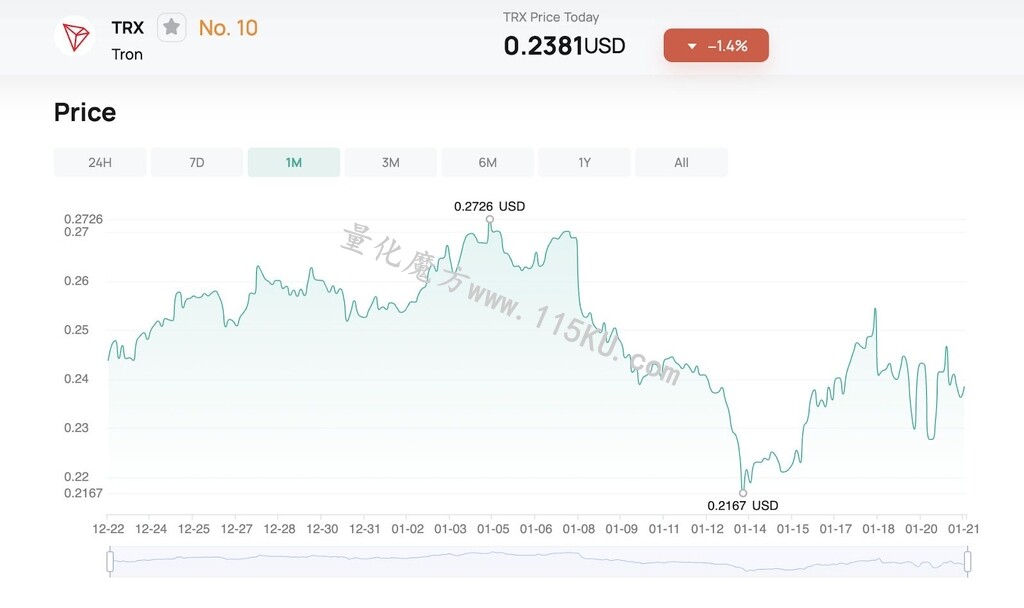Click the 01-14 date label on the axis
Viewport: 1024px width, 608px height.
[x=750, y=529]
